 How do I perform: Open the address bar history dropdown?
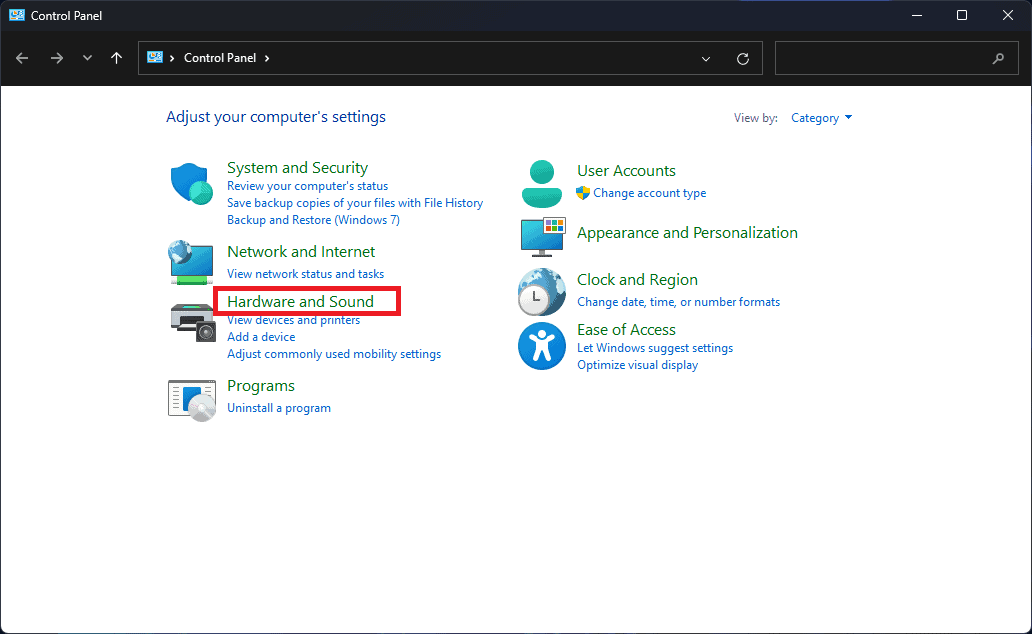(706, 58)
